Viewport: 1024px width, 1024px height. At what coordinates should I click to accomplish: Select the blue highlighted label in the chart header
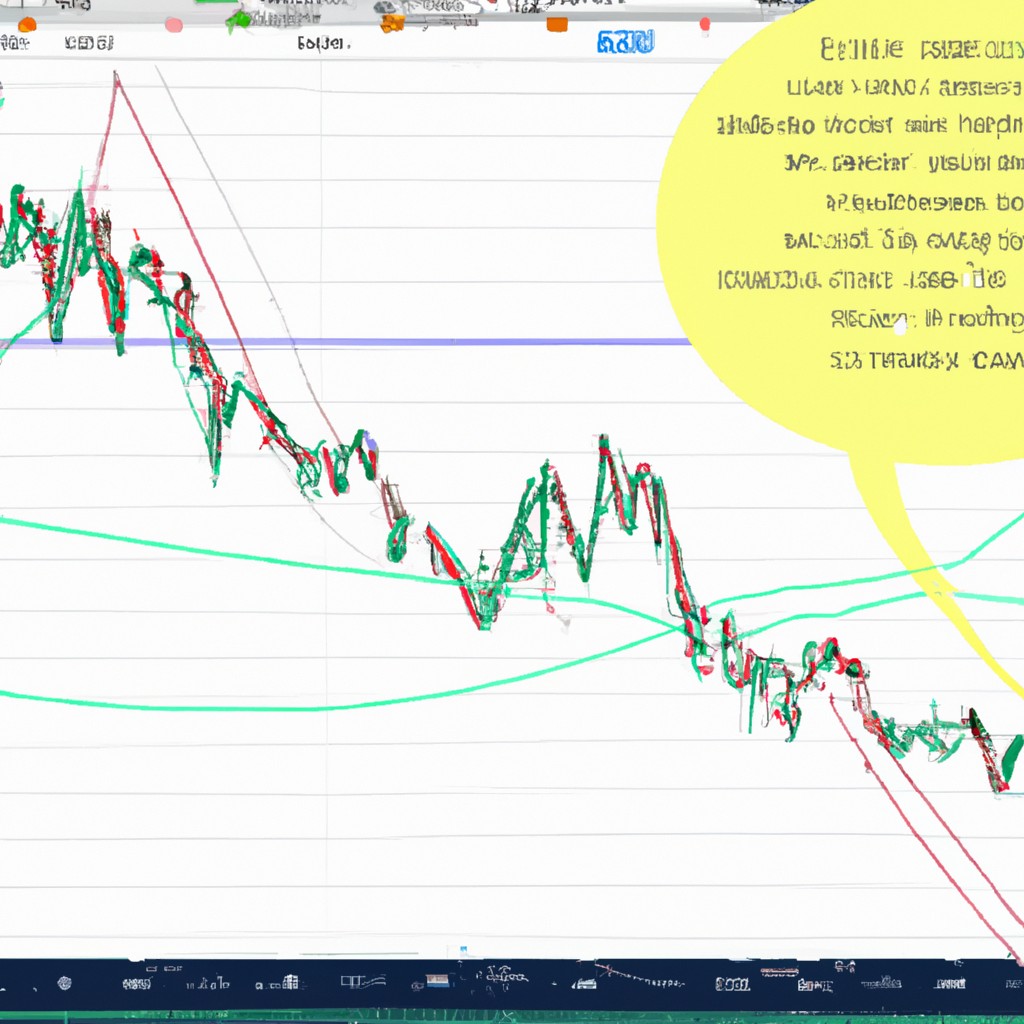pos(625,42)
